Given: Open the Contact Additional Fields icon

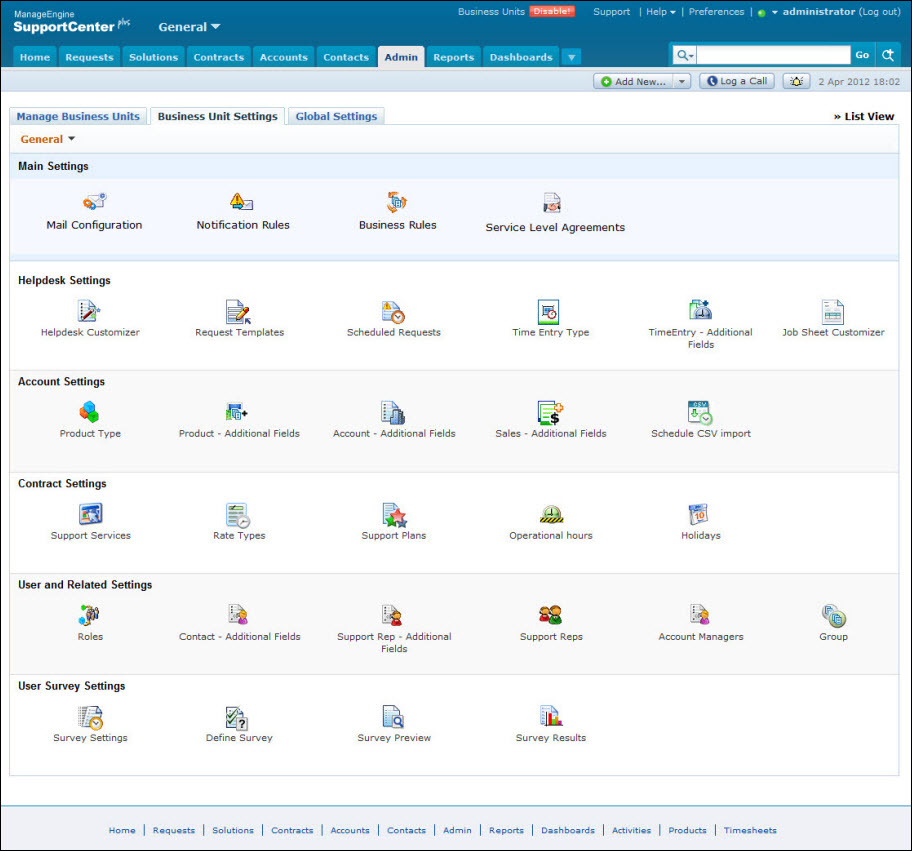Looking at the screenshot, I should tap(238, 614).
